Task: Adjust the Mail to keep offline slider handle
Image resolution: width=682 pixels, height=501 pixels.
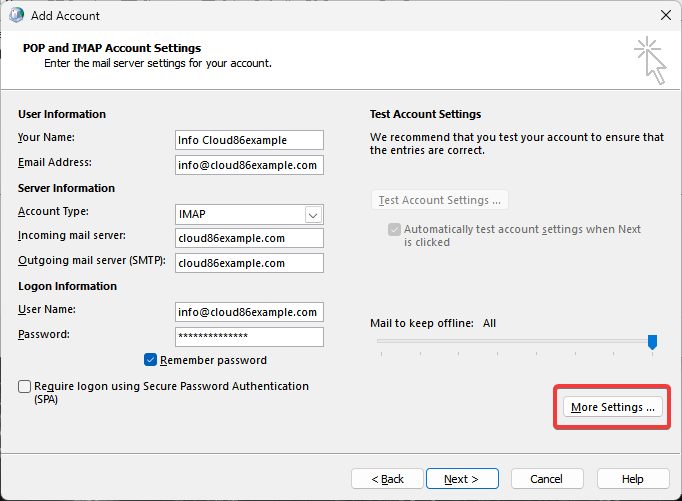Action: 652,342
